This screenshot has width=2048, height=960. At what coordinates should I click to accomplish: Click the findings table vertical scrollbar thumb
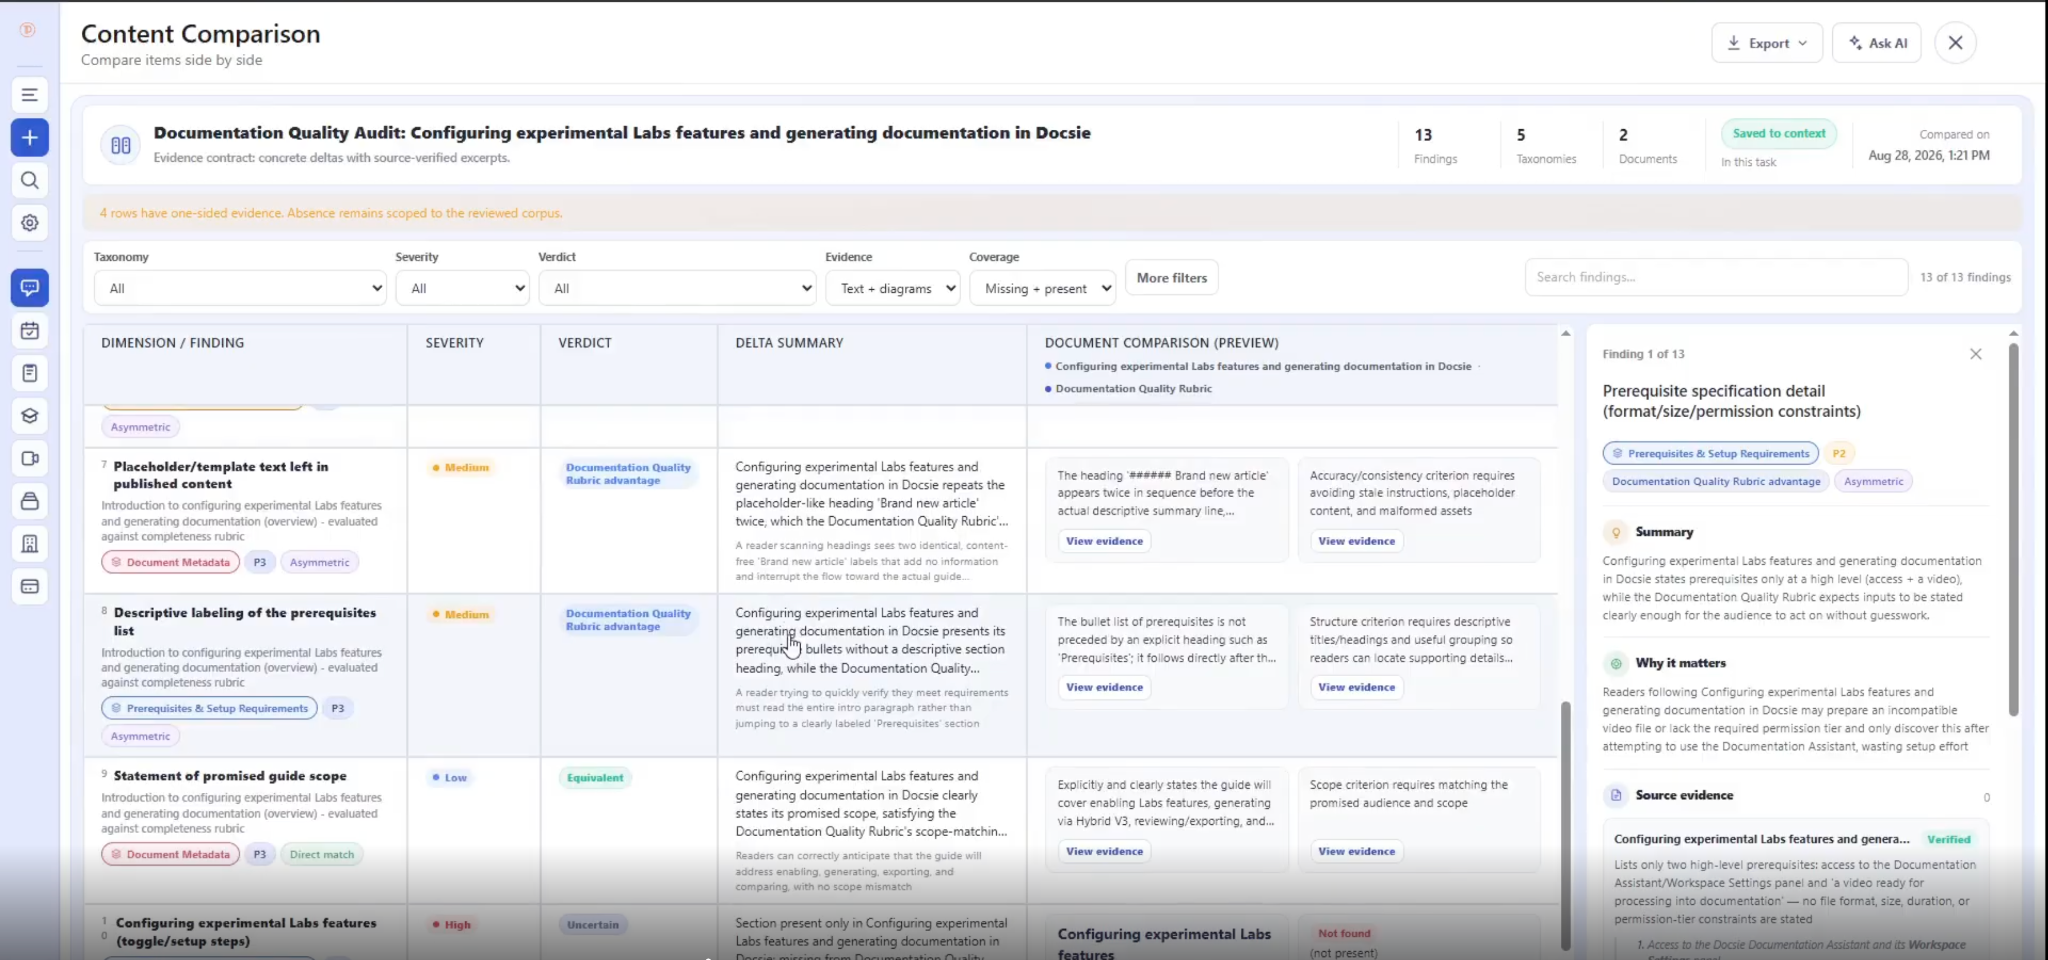click(x=1565, y=826)
